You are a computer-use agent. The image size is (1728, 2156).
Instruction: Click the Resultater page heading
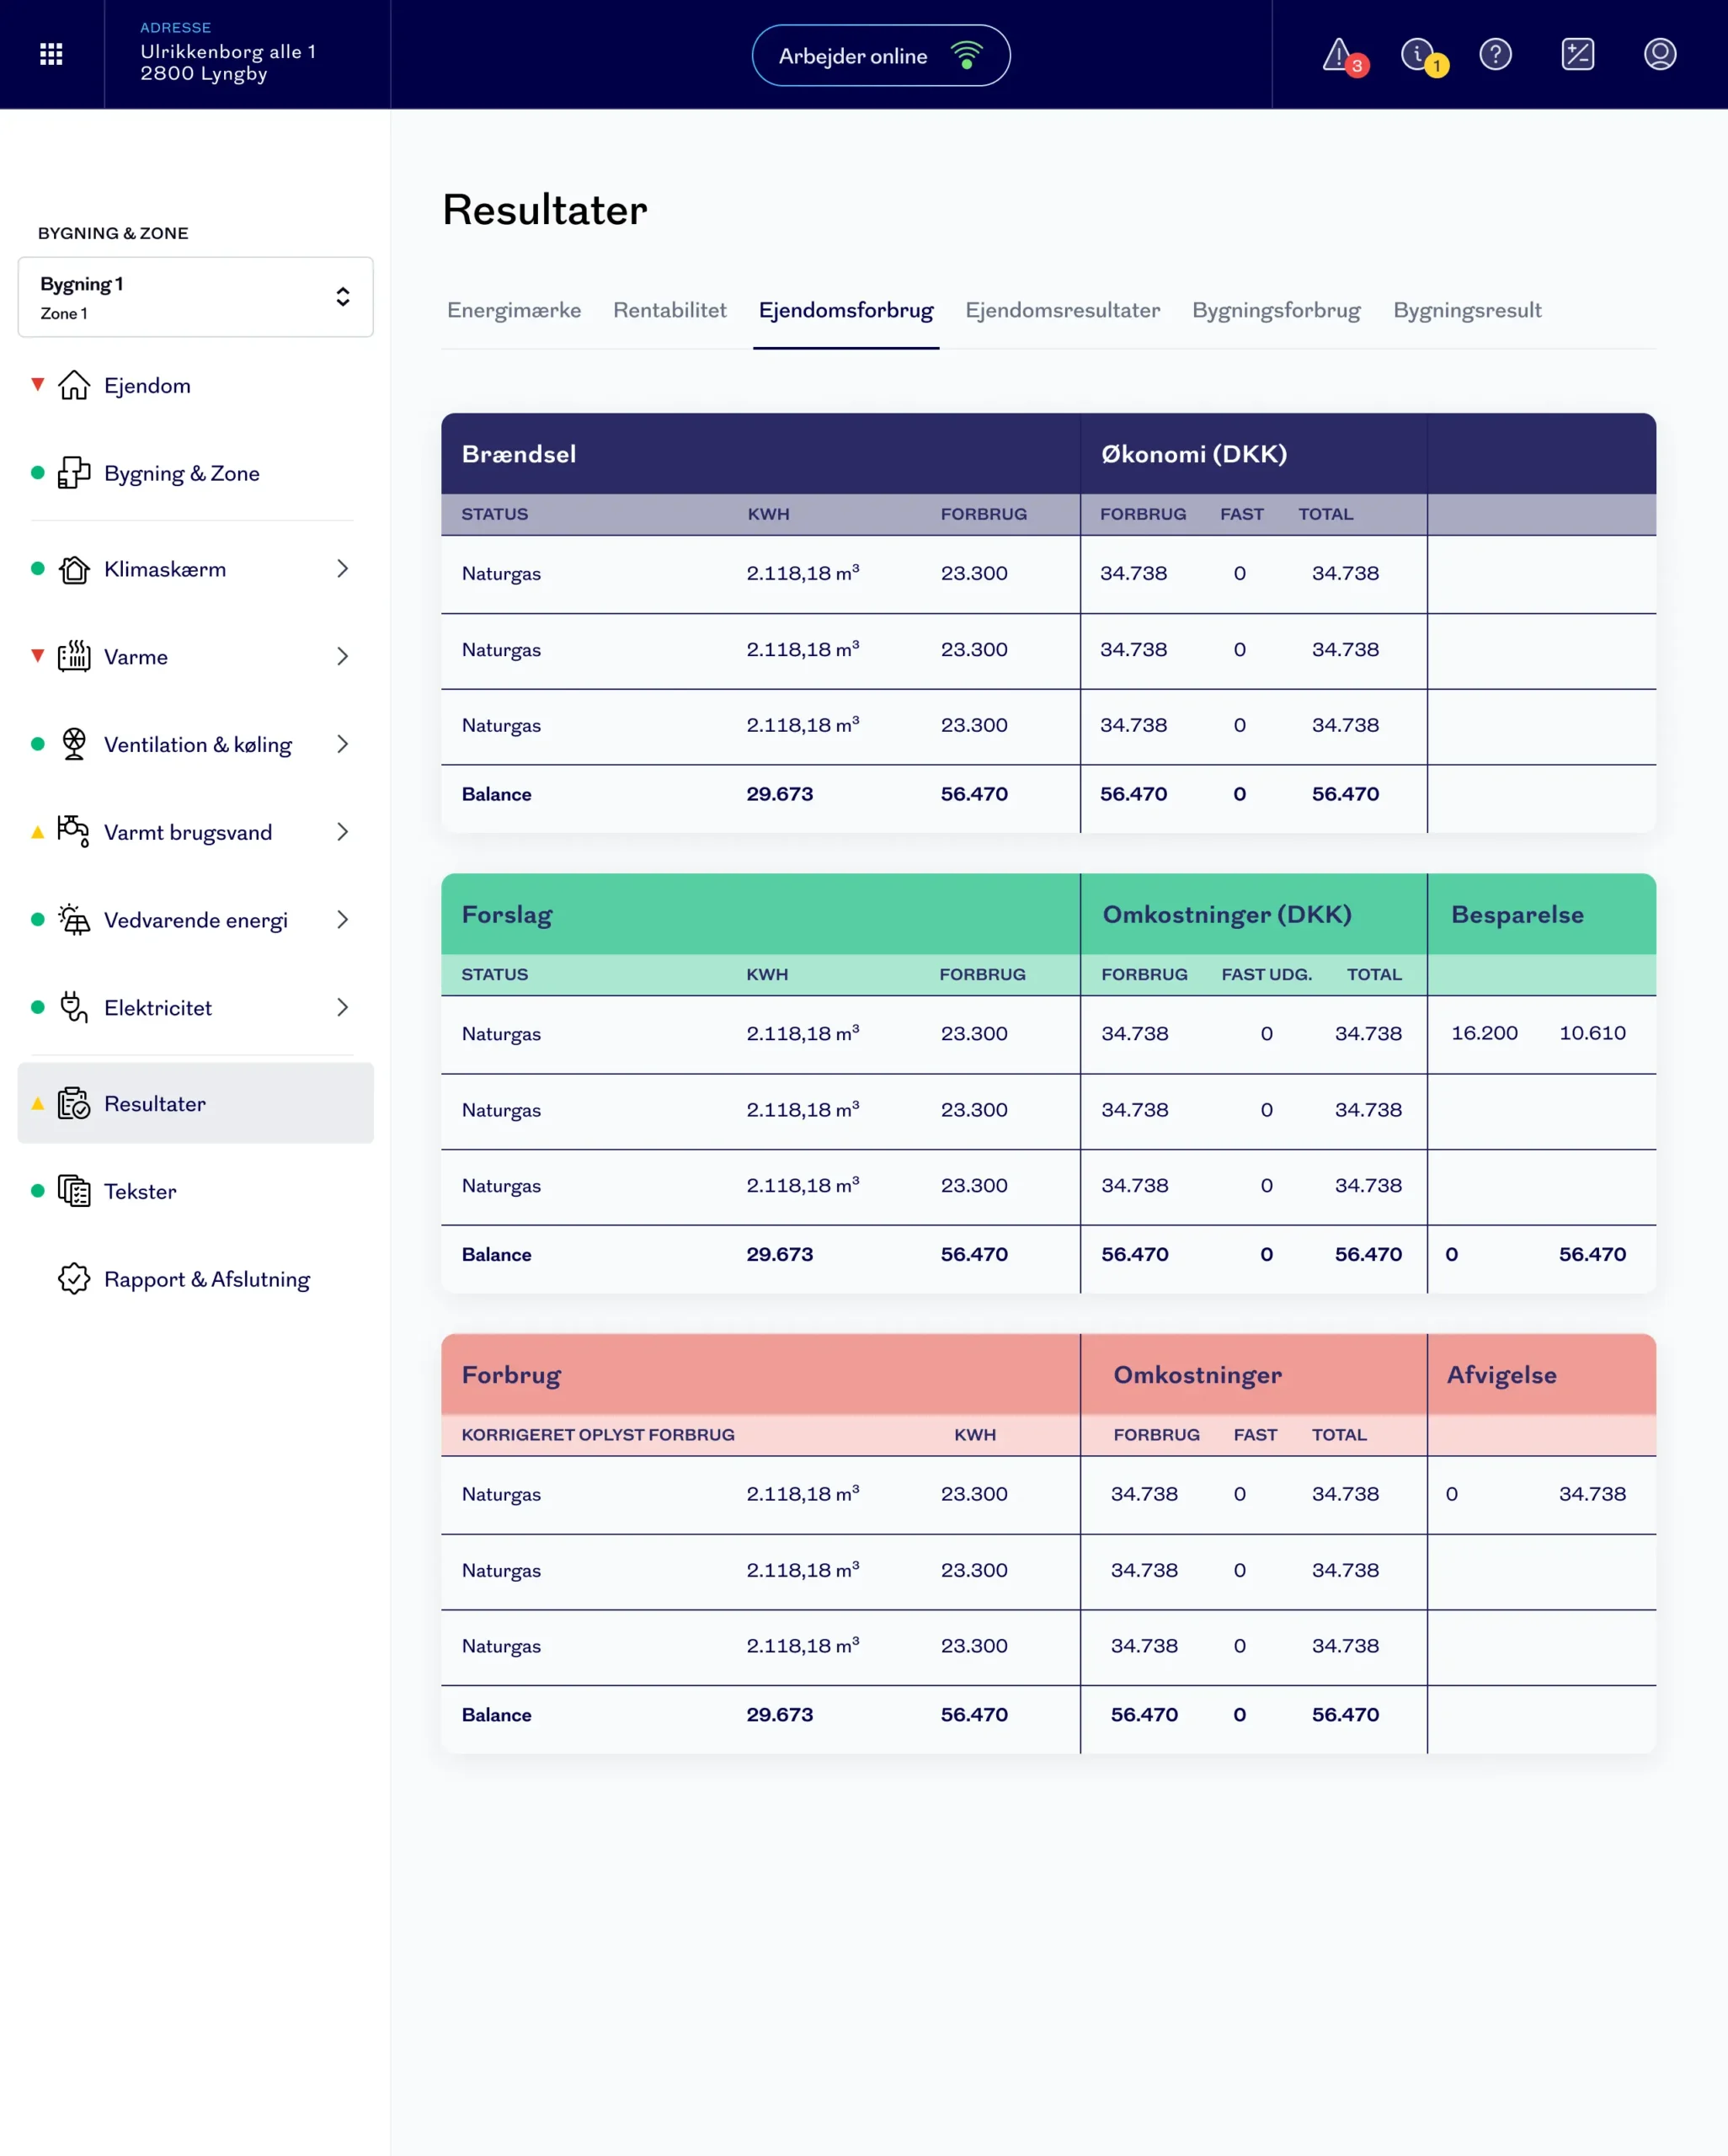point(545,210)
